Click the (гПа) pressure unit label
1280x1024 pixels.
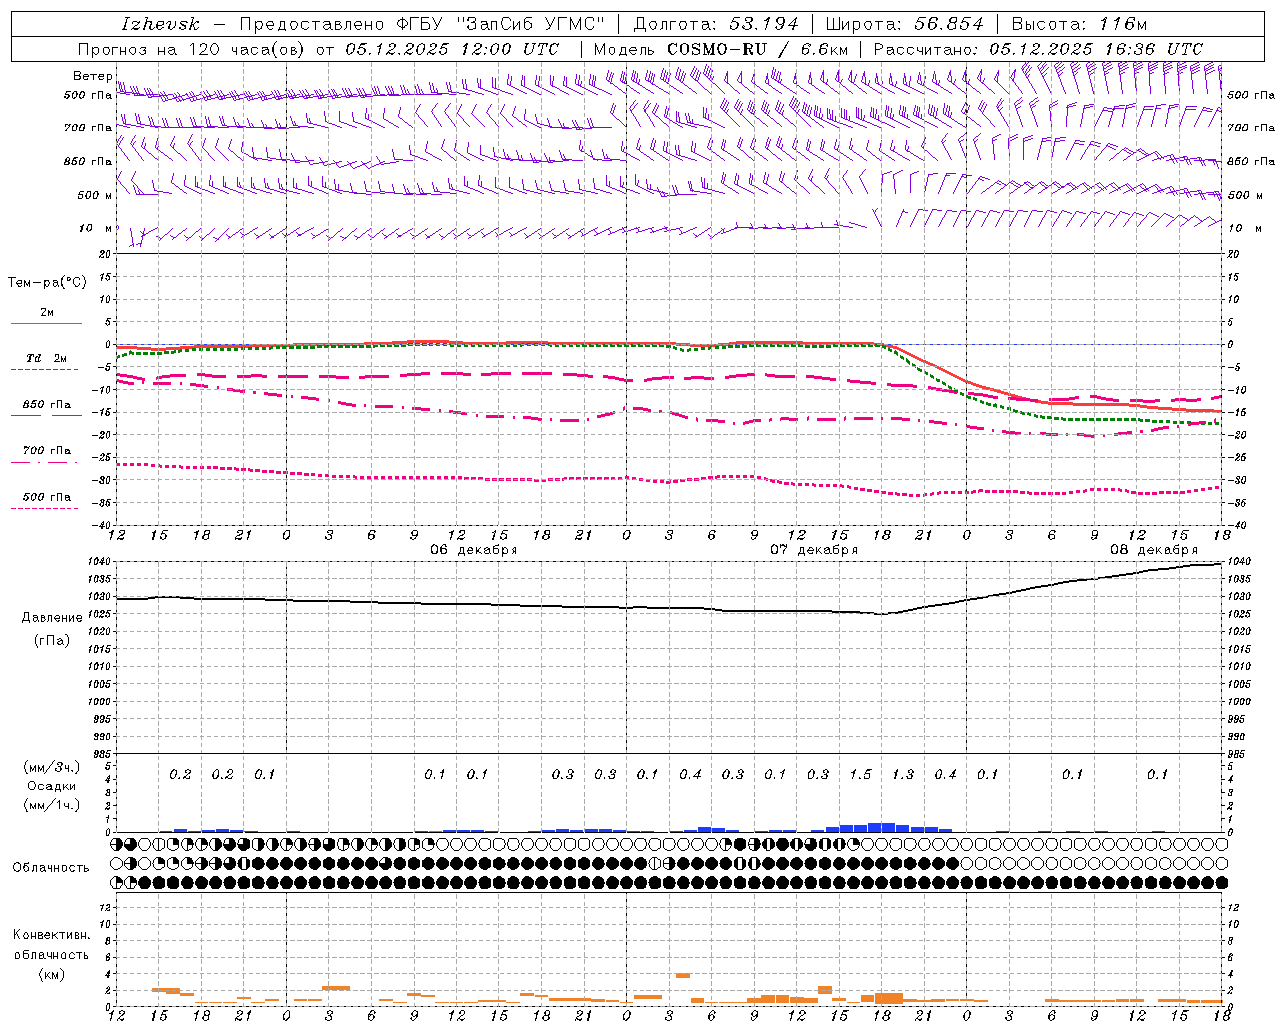[x=52, y=641]
